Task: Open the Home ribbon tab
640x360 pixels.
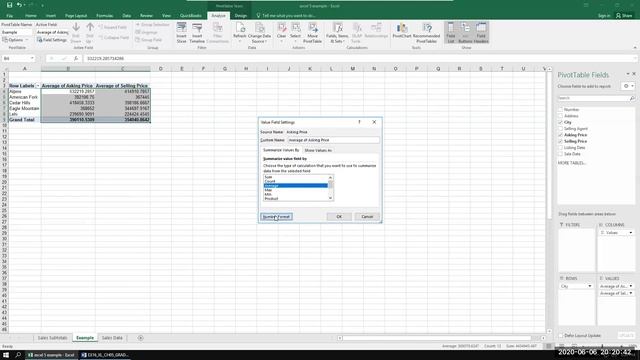Action: click(31, 16)
